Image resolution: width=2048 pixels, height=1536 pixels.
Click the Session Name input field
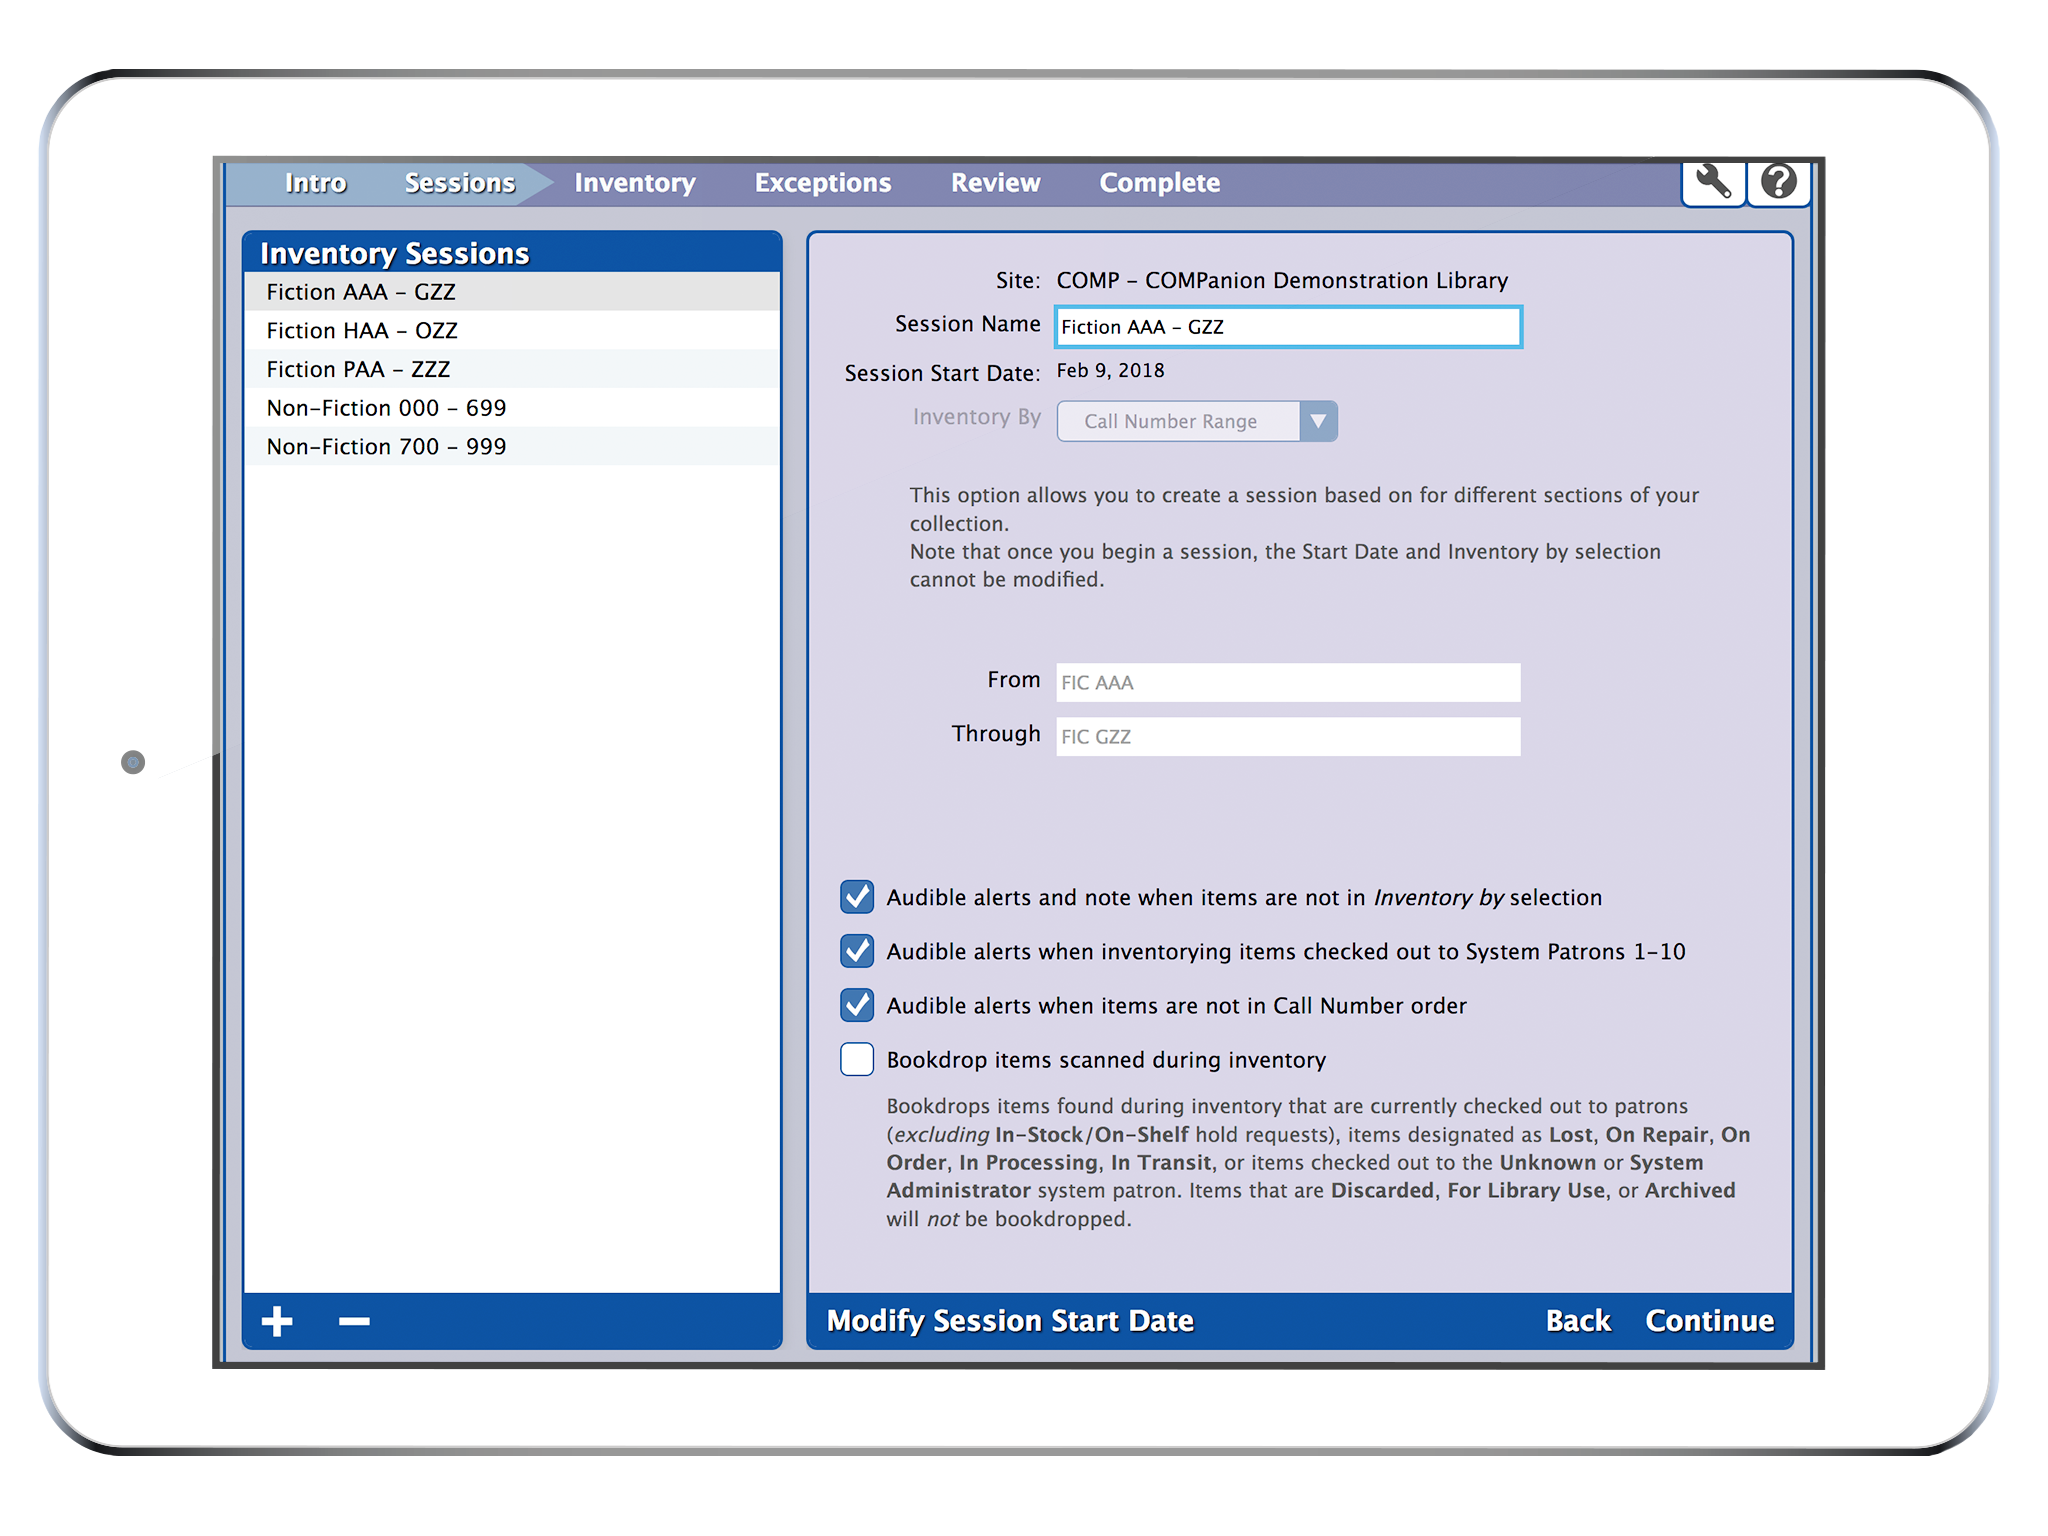click(x=1287, y=328)
